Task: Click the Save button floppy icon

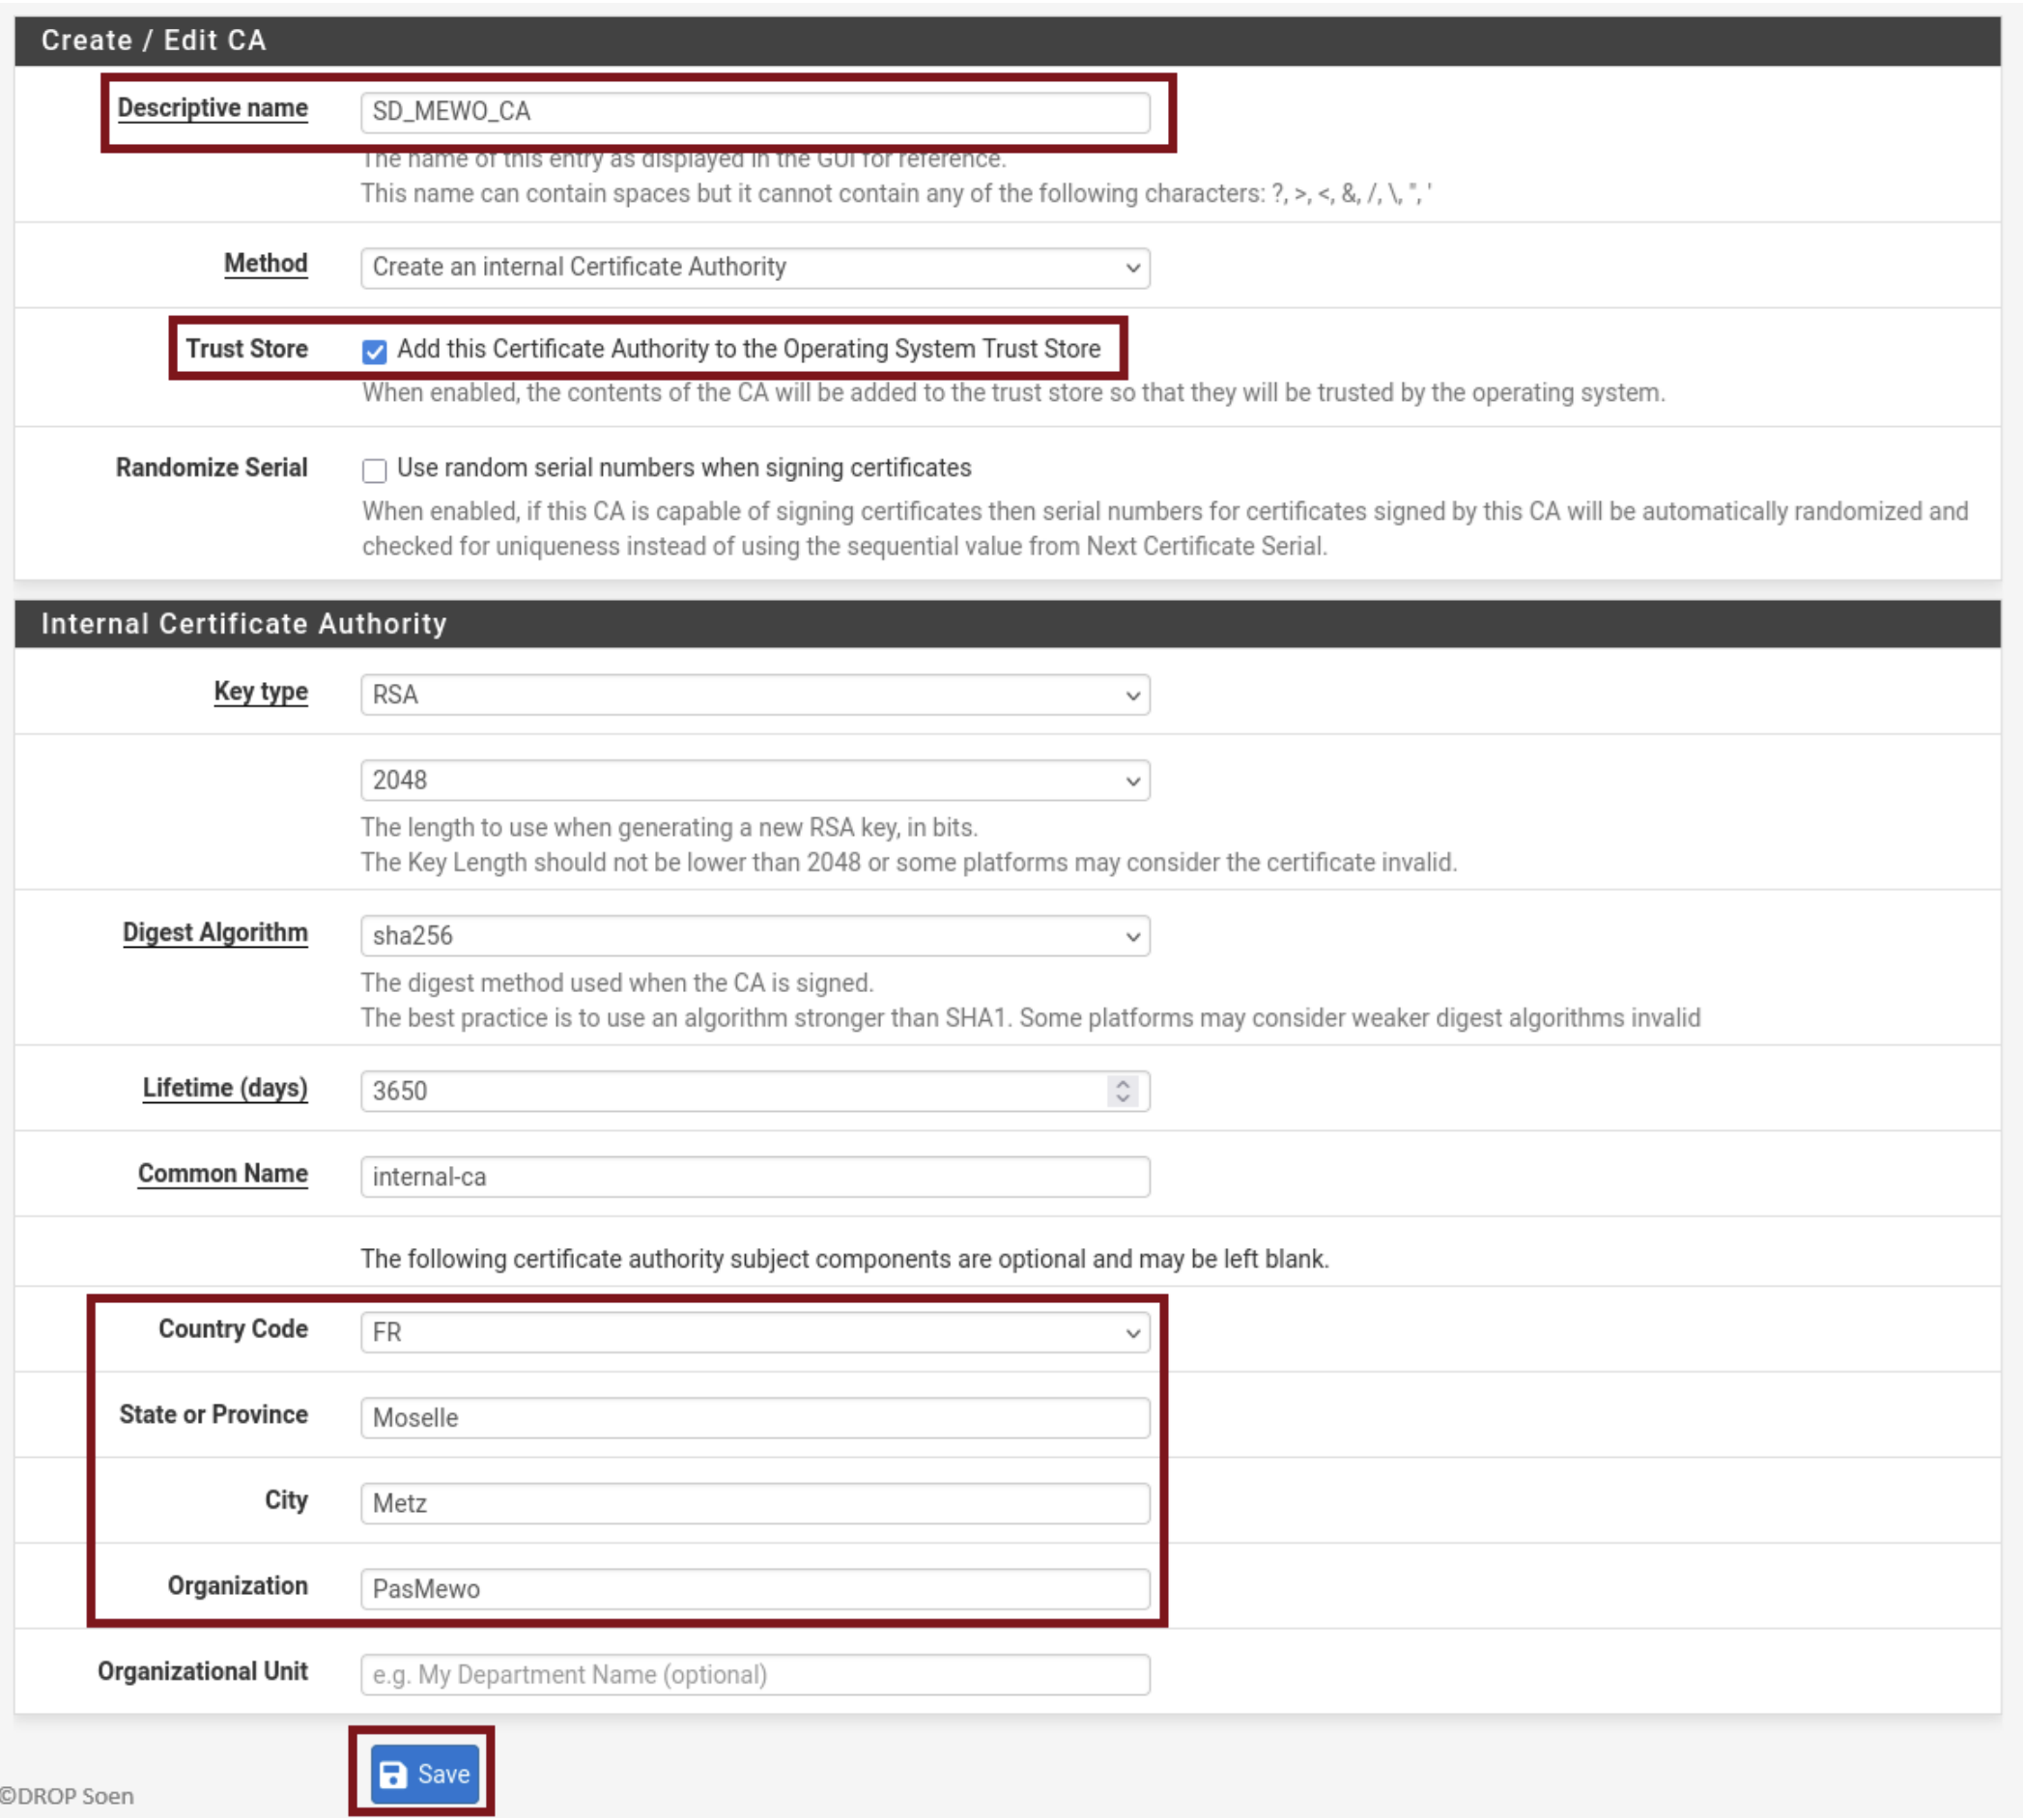Action: pyautogui.click(x=393, y=1774)
